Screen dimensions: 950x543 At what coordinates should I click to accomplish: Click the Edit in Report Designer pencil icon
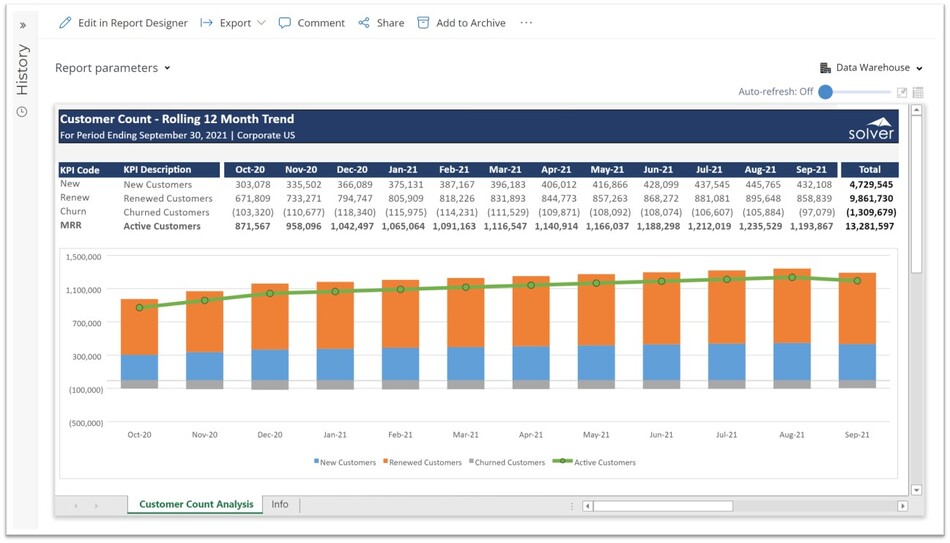pos(65,23)
